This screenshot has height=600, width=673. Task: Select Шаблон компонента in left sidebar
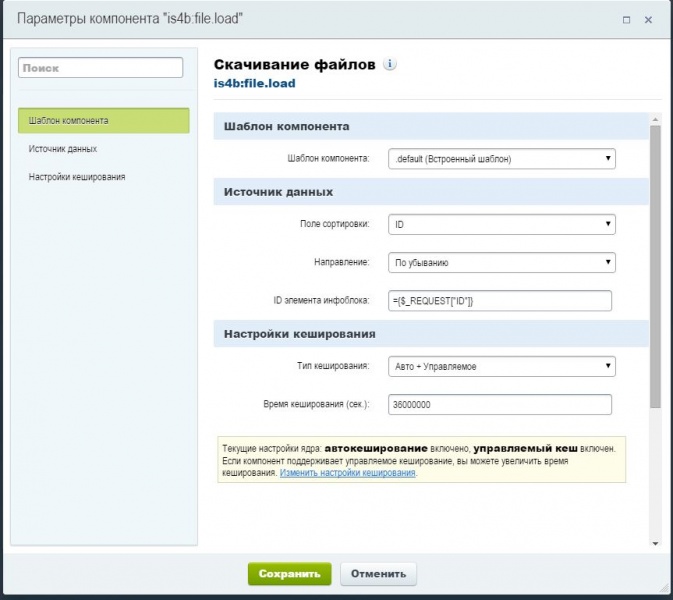click(103, 121)
